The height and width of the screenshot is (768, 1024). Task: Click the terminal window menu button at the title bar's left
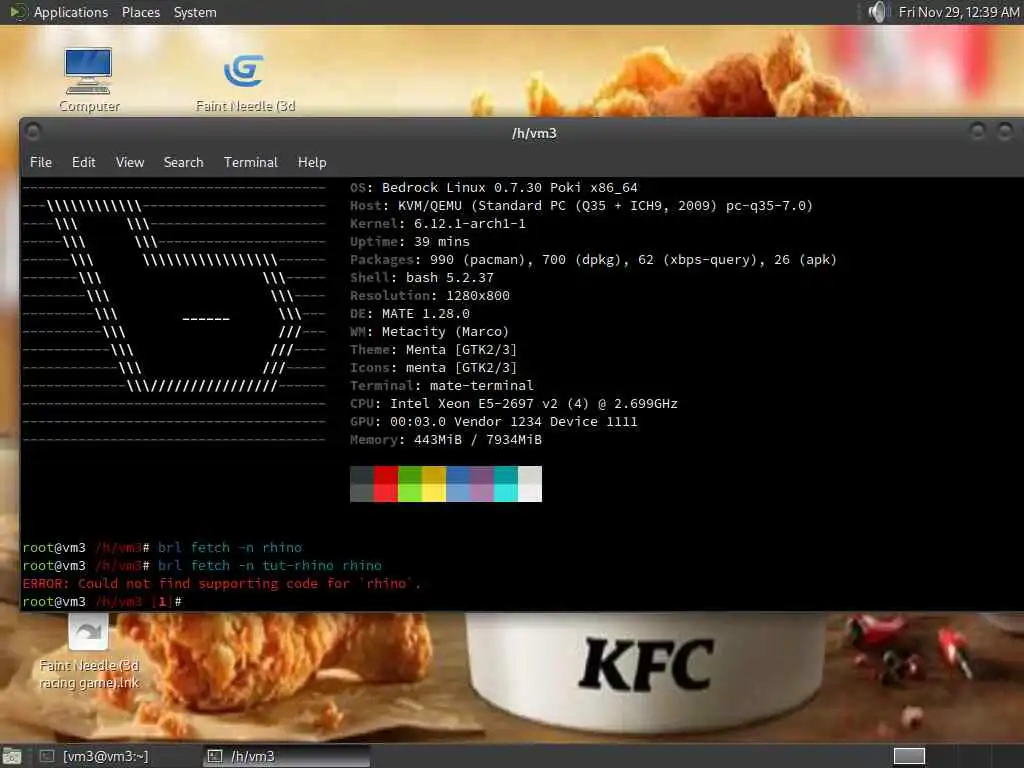click(x=33, y=132)
